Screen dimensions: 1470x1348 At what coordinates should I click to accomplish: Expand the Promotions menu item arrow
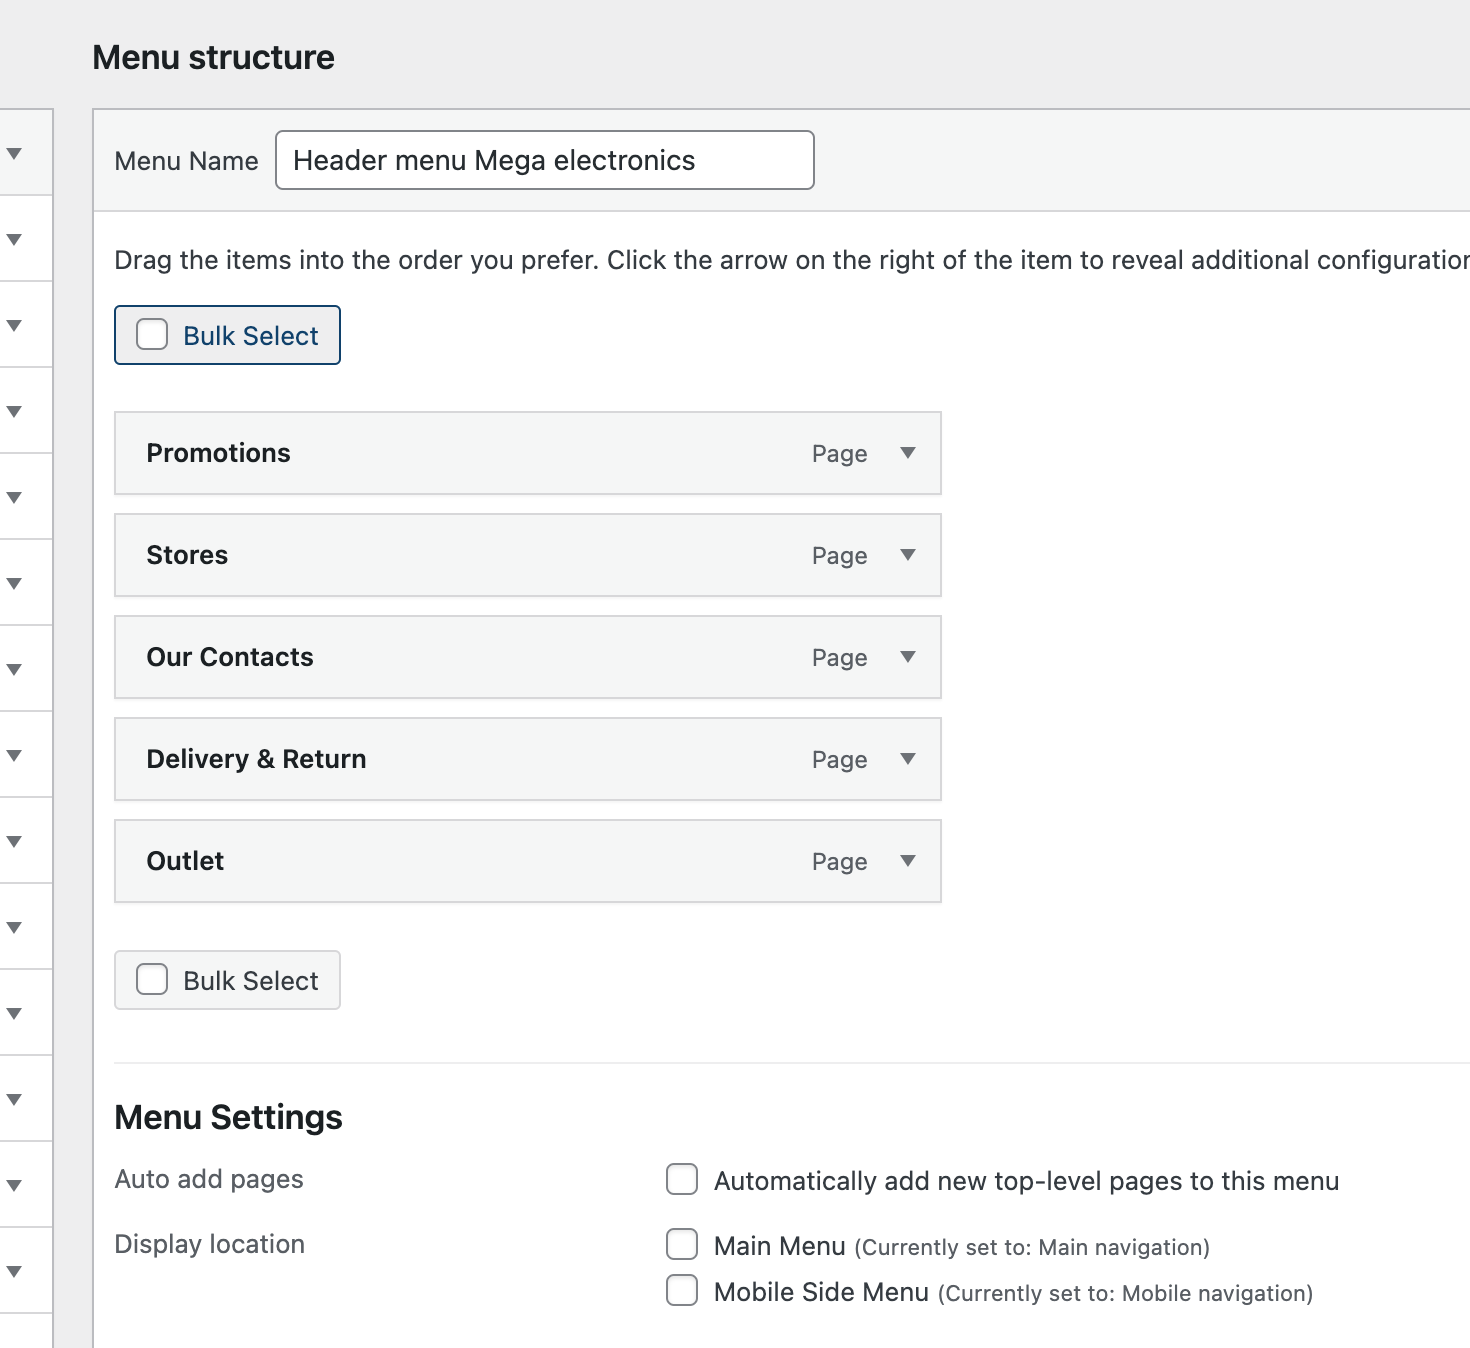click(908, 453)
